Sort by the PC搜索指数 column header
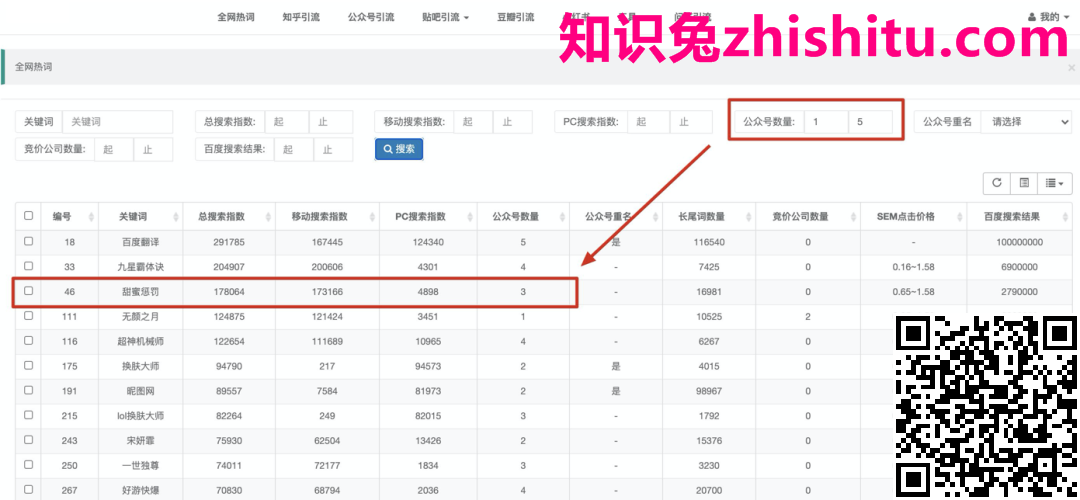This screenshot has width=1080, height=500. (x=428, y=216)
